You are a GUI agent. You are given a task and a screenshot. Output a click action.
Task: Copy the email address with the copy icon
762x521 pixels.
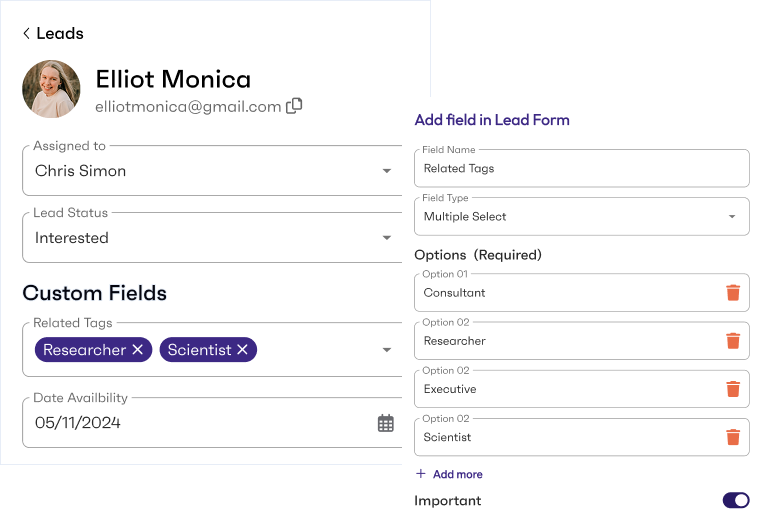294,106
